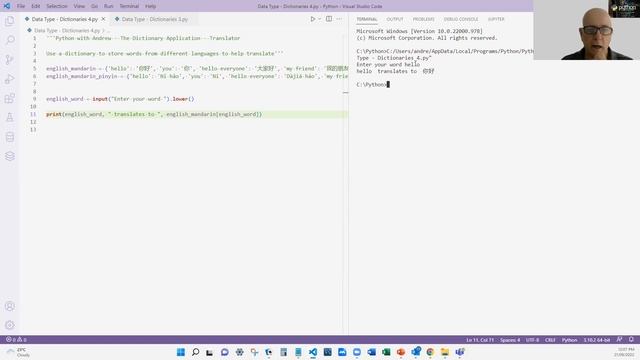
Task: Open File Explorer folder in taskbar
Action: [x=445, y=352]
